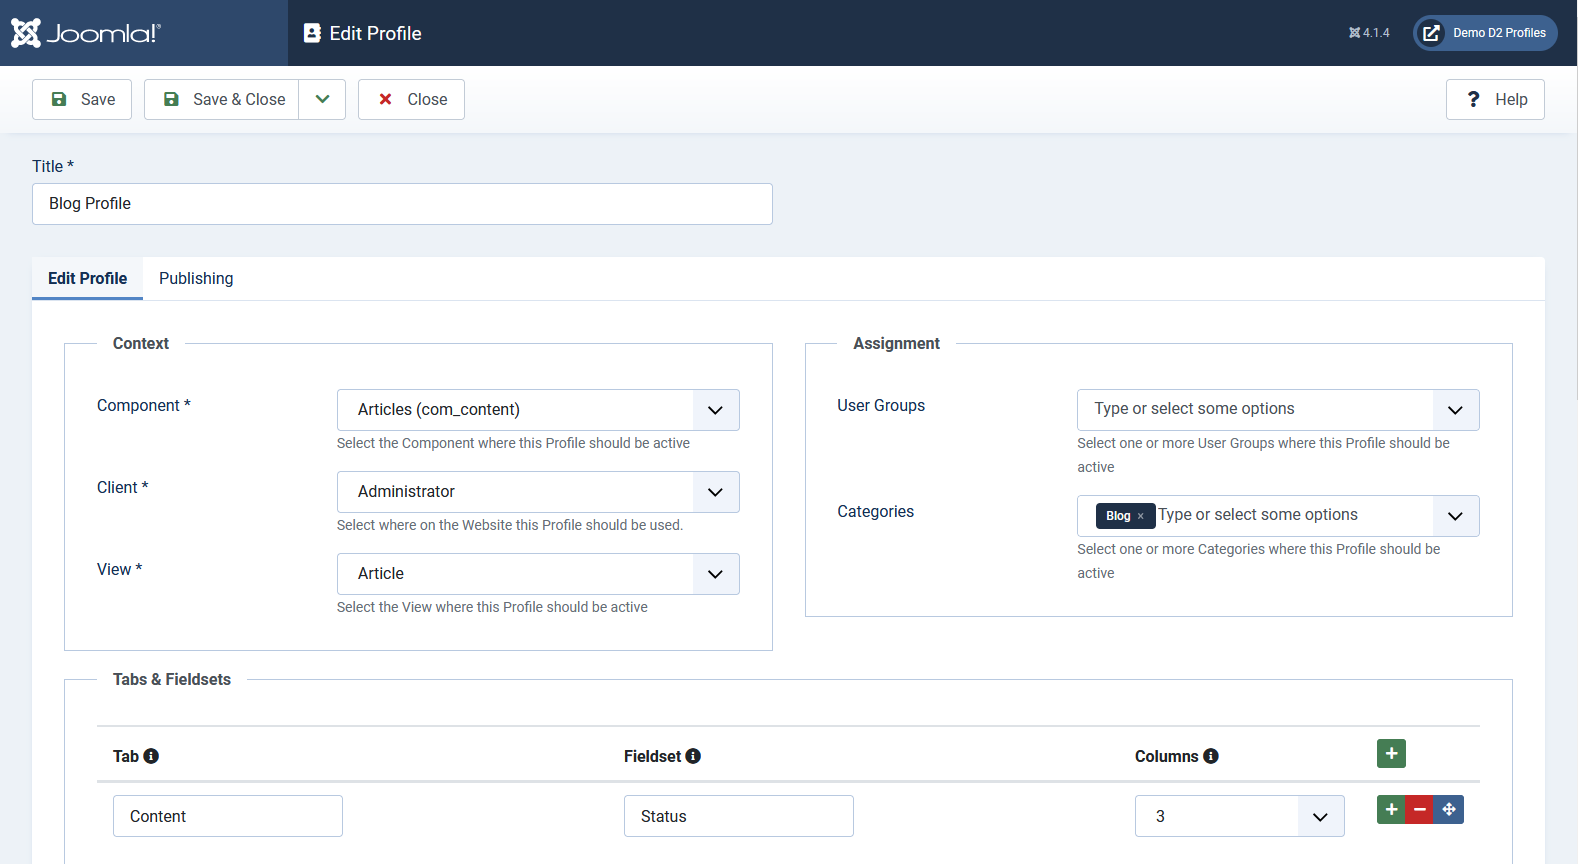Viewport: 1578px width, 864px height.
Task: Click the Tab column info icon
Action: coord(151,756)
